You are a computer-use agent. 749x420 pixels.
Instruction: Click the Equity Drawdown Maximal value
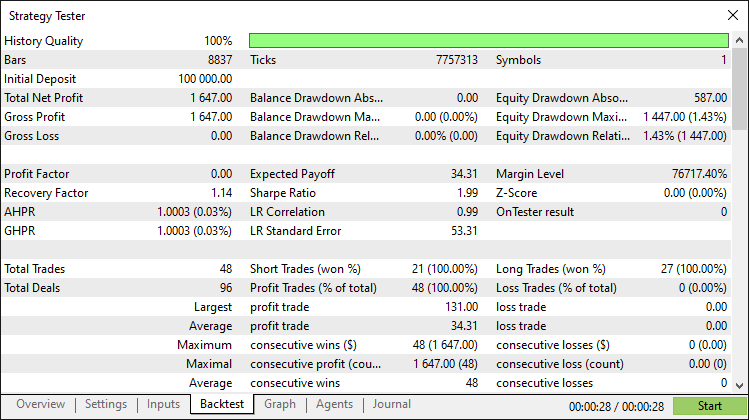click(685, 117)
